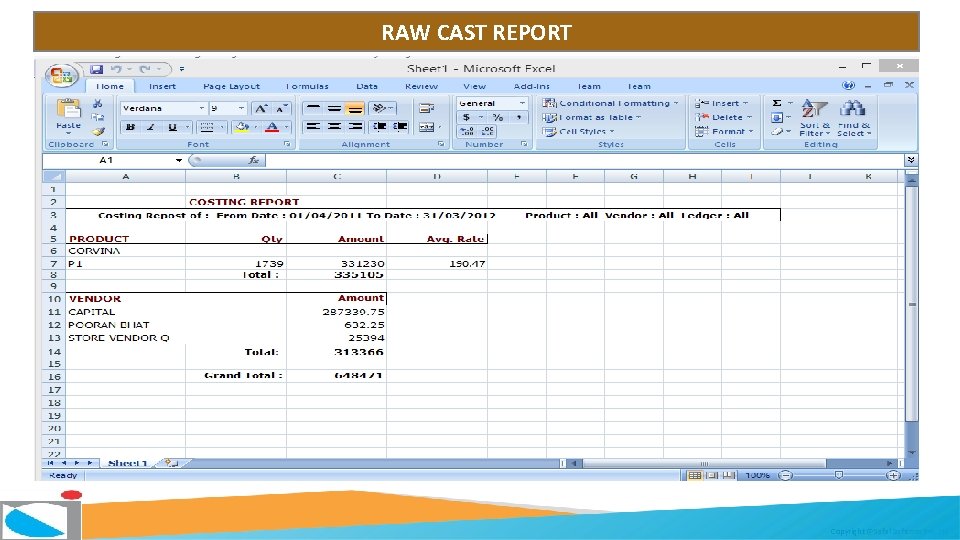Viewport: 960px width, 540px height.
Task: Adjust the zoom slider handle
Action: click(839, 476)
